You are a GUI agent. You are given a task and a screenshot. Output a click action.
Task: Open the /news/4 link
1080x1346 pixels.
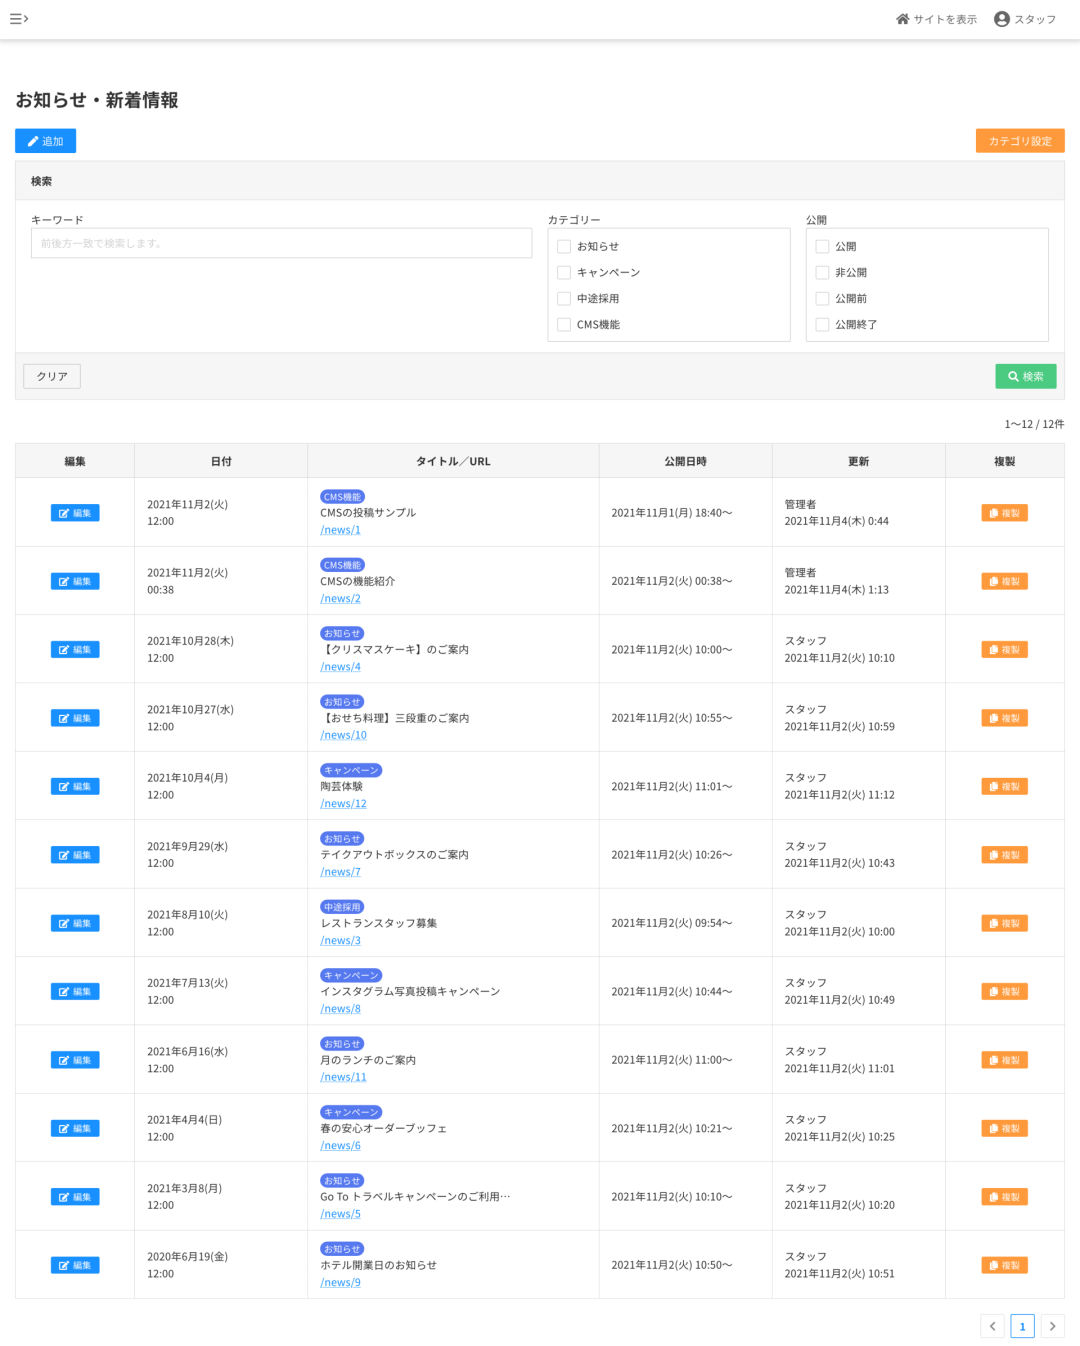click(x=340, y=667)
